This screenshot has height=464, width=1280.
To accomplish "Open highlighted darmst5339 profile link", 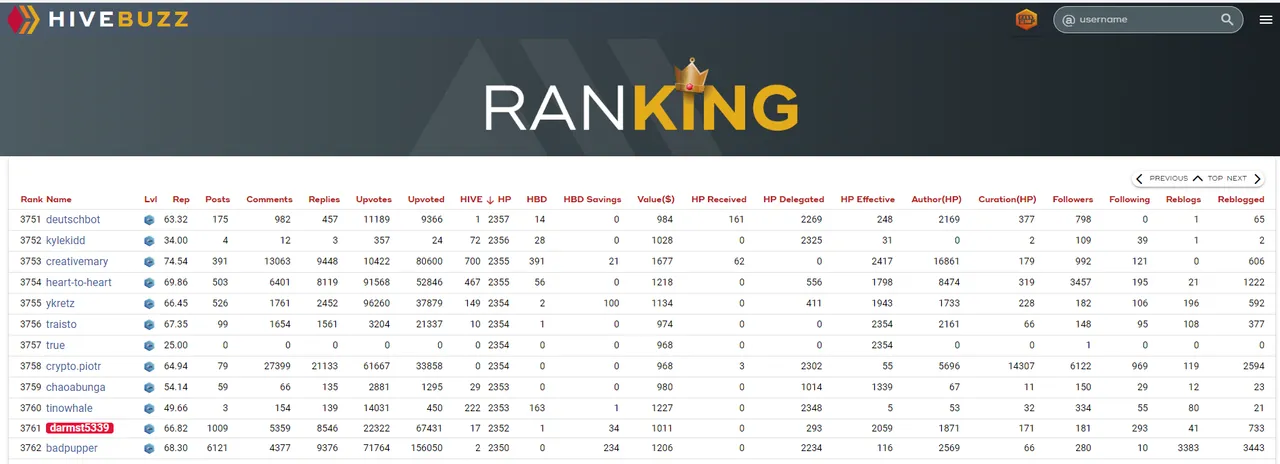I will [80, 428].
